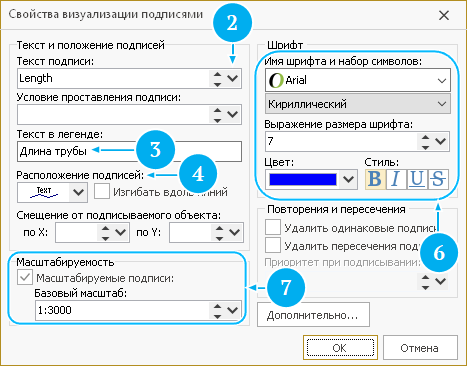Image resolution: width=467 pixels, height=366 pixels.
Task: Expand the Length label text dropdown arrow
Action: (x=232, y=79)
